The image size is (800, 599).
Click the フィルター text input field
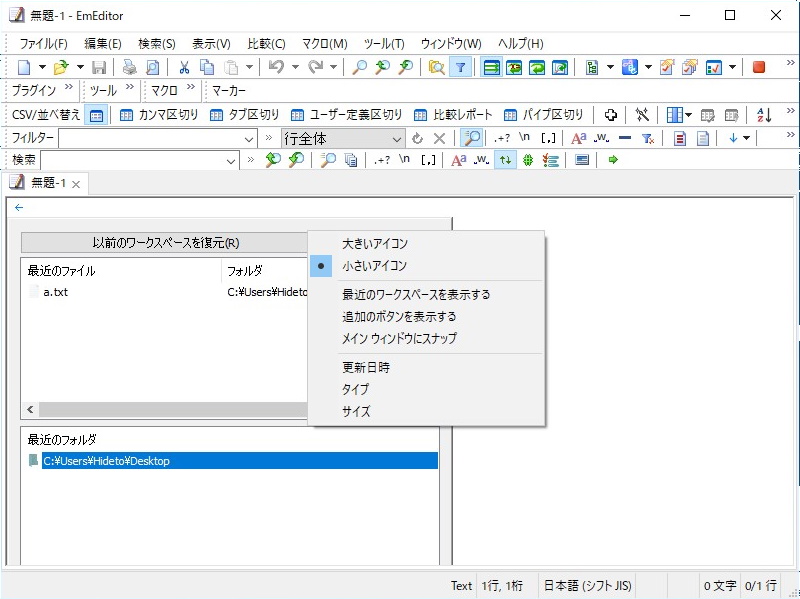pyautogui.click(x=151, y=139)
